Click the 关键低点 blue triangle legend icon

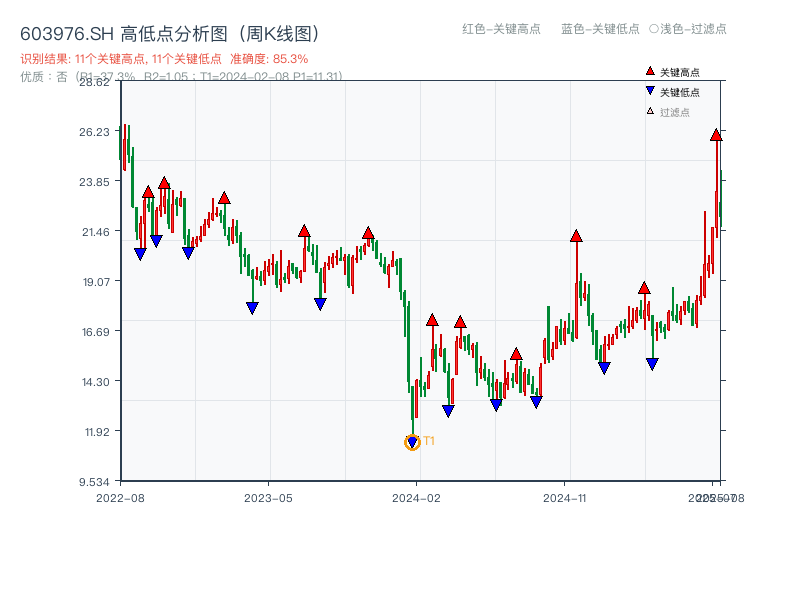point(650,88)
